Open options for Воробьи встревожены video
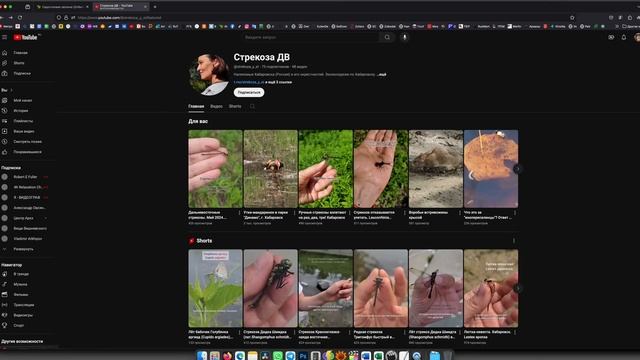Image resolution: width=640 pixels, height=360 pixels. (x=460, y=213)
